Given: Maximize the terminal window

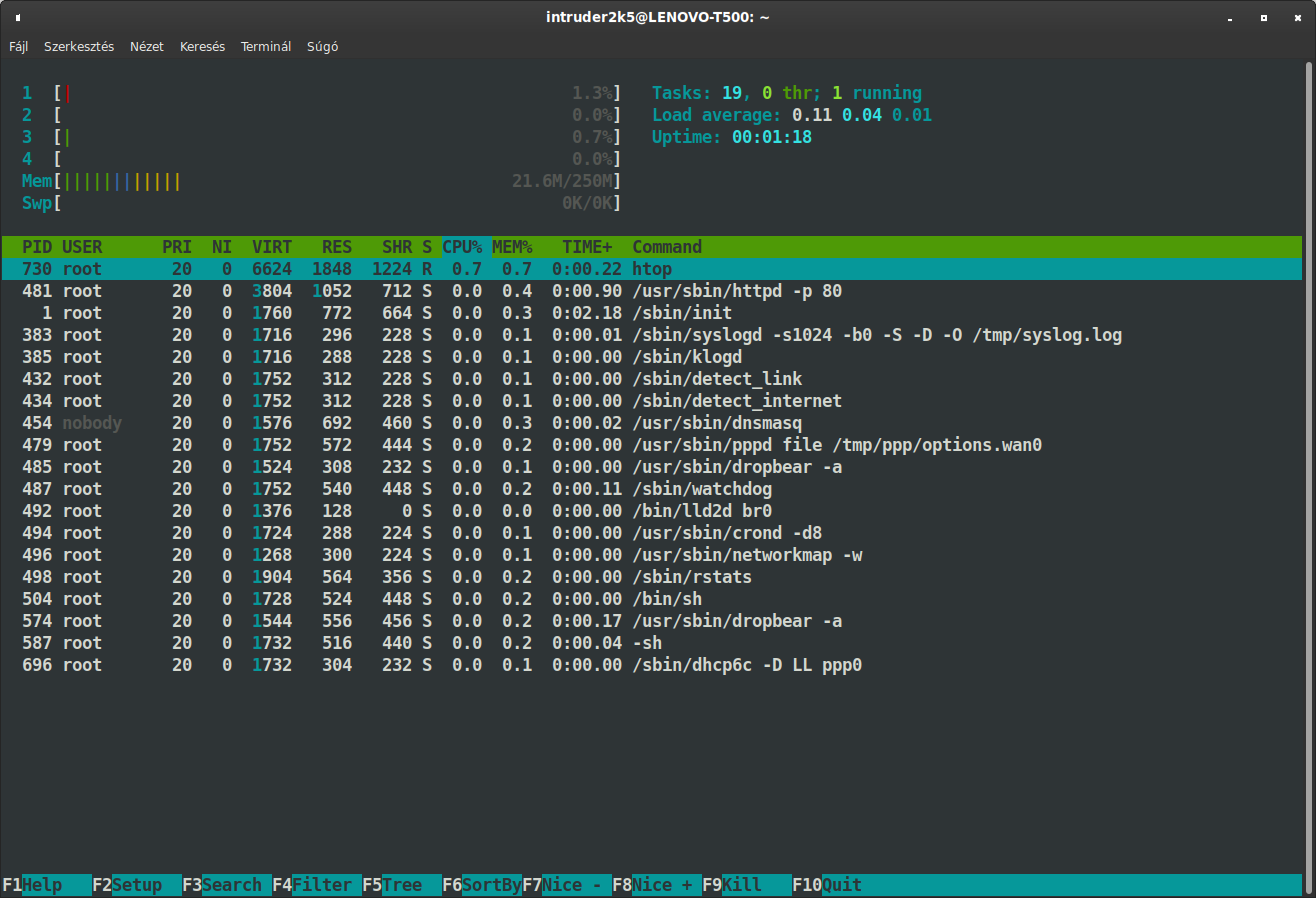Looking at the screenshot, I should pos(1264,17).
